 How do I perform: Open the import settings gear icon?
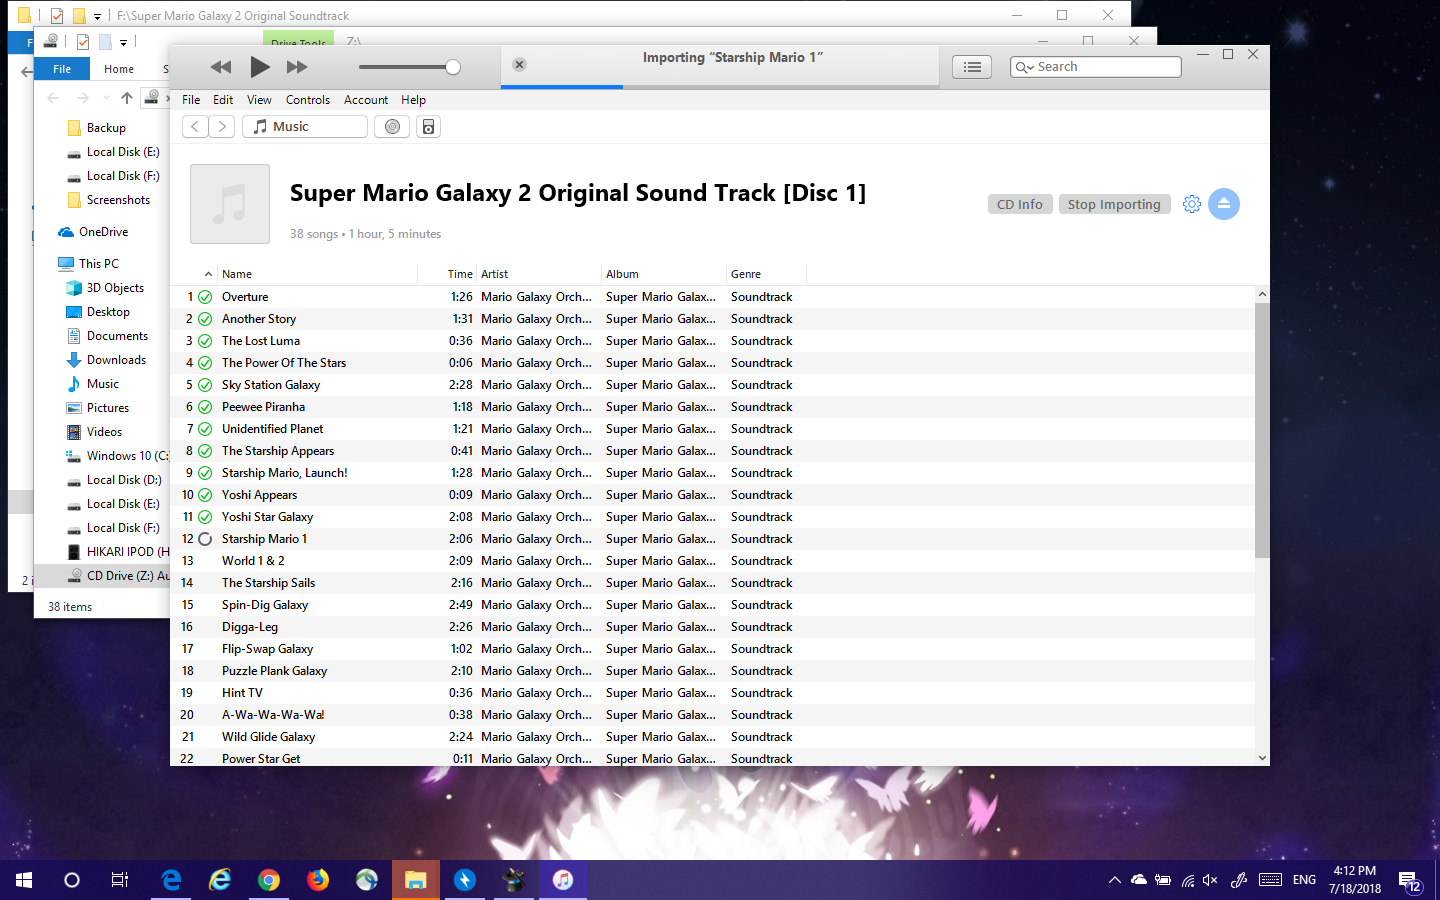point(1191,204)
